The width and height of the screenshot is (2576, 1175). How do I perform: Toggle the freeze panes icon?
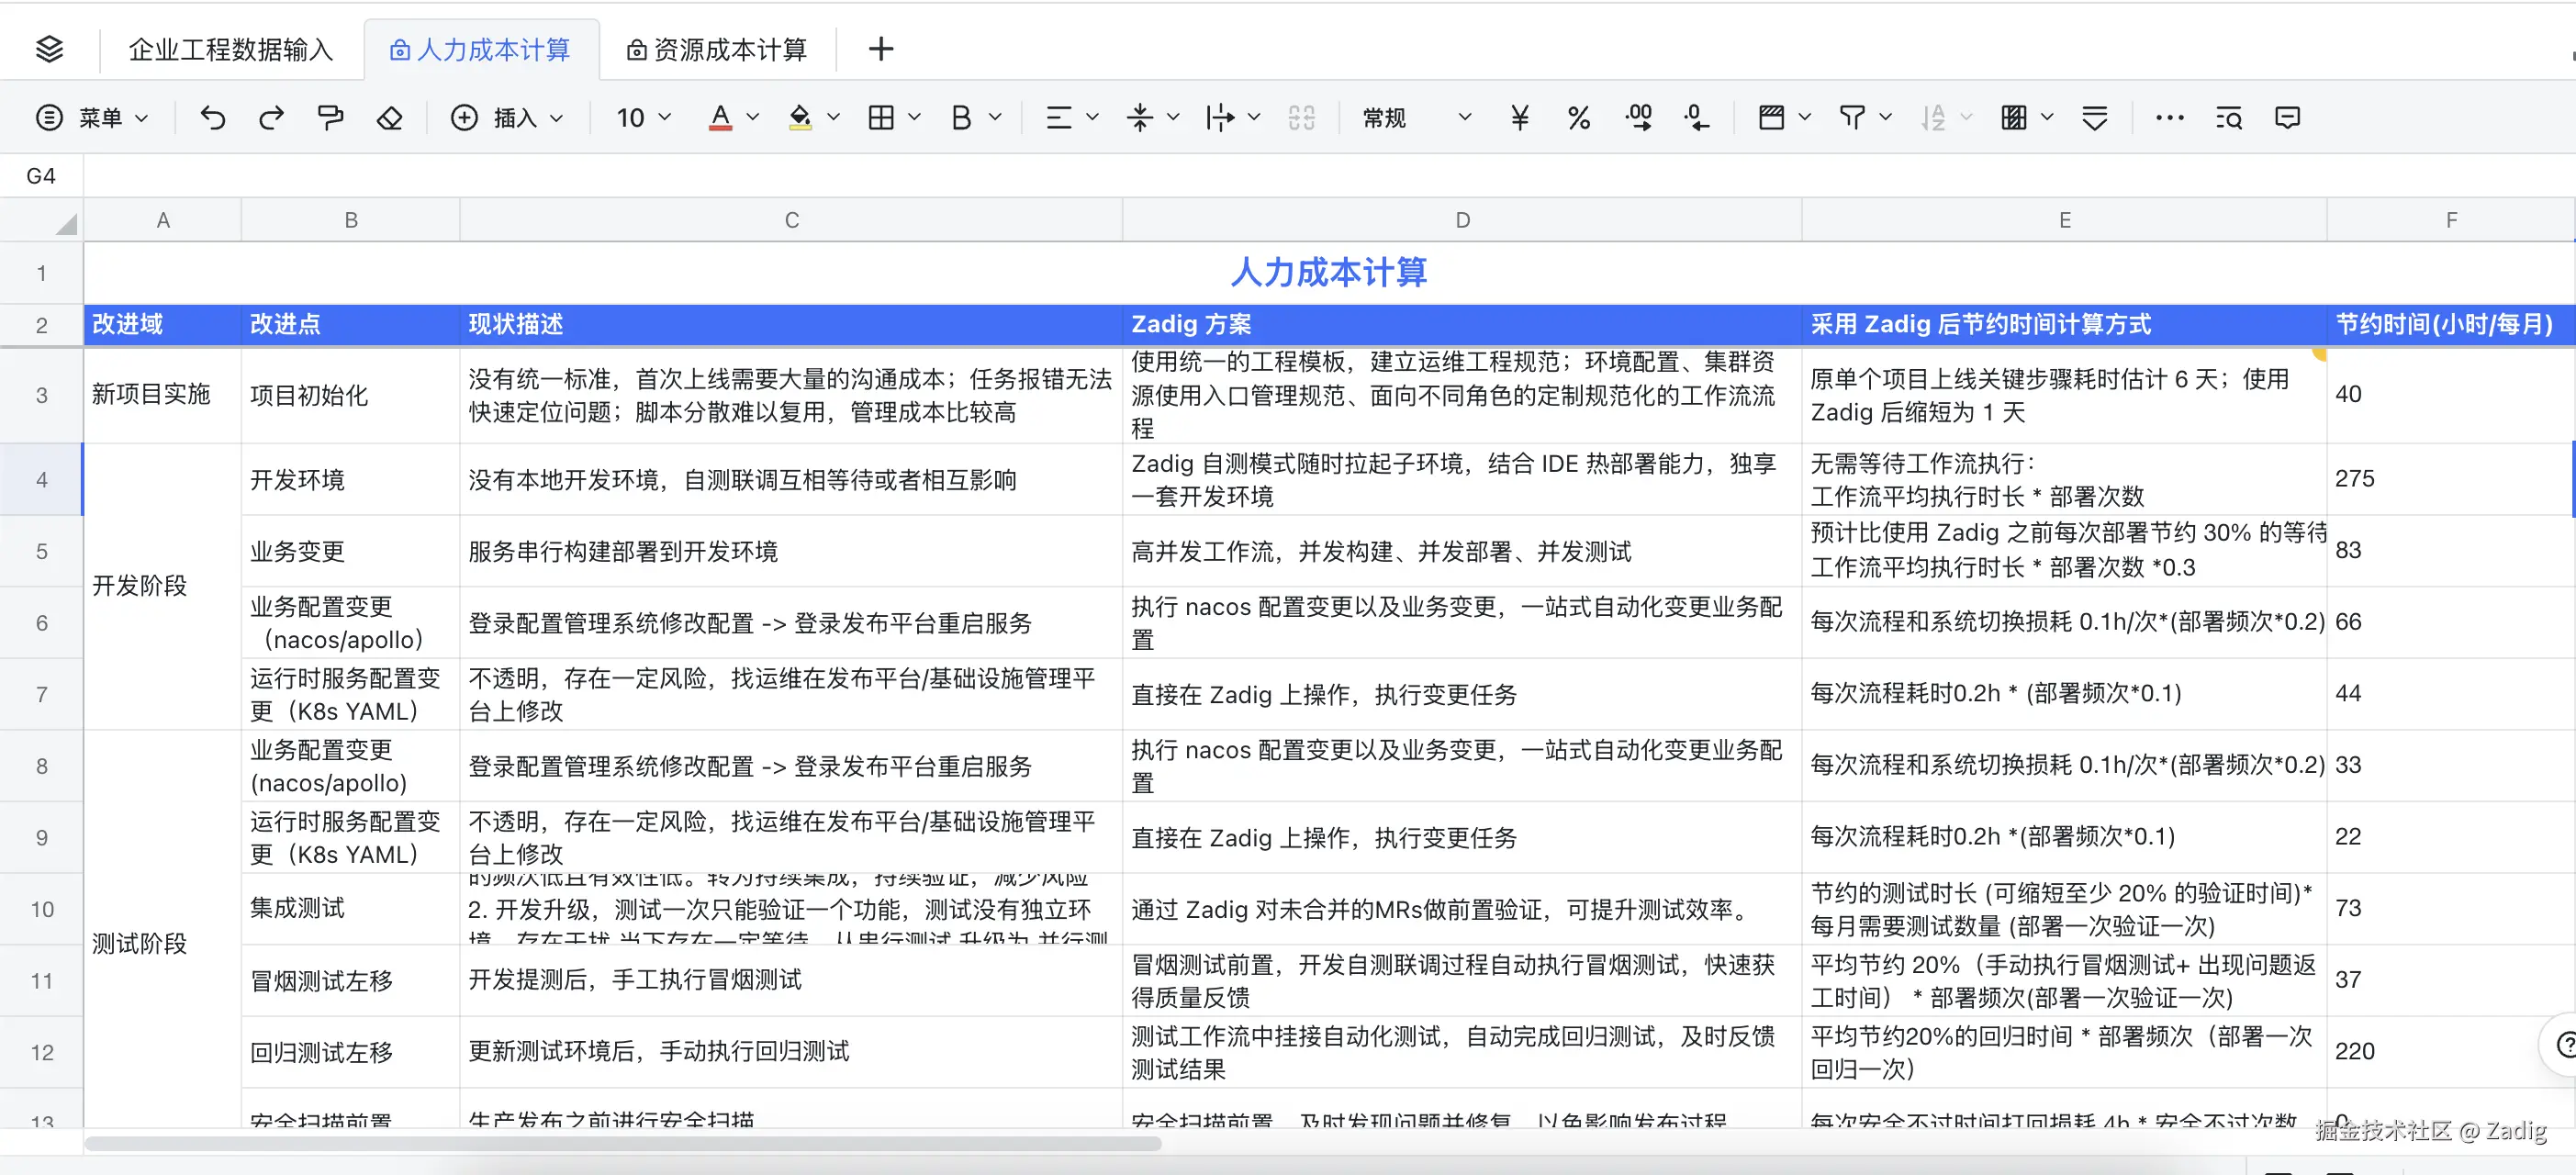coord(1771,118)
